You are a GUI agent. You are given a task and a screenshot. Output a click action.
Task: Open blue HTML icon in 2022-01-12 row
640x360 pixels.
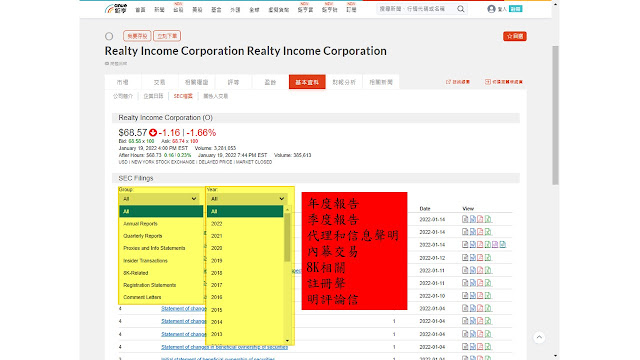point(473,257)
